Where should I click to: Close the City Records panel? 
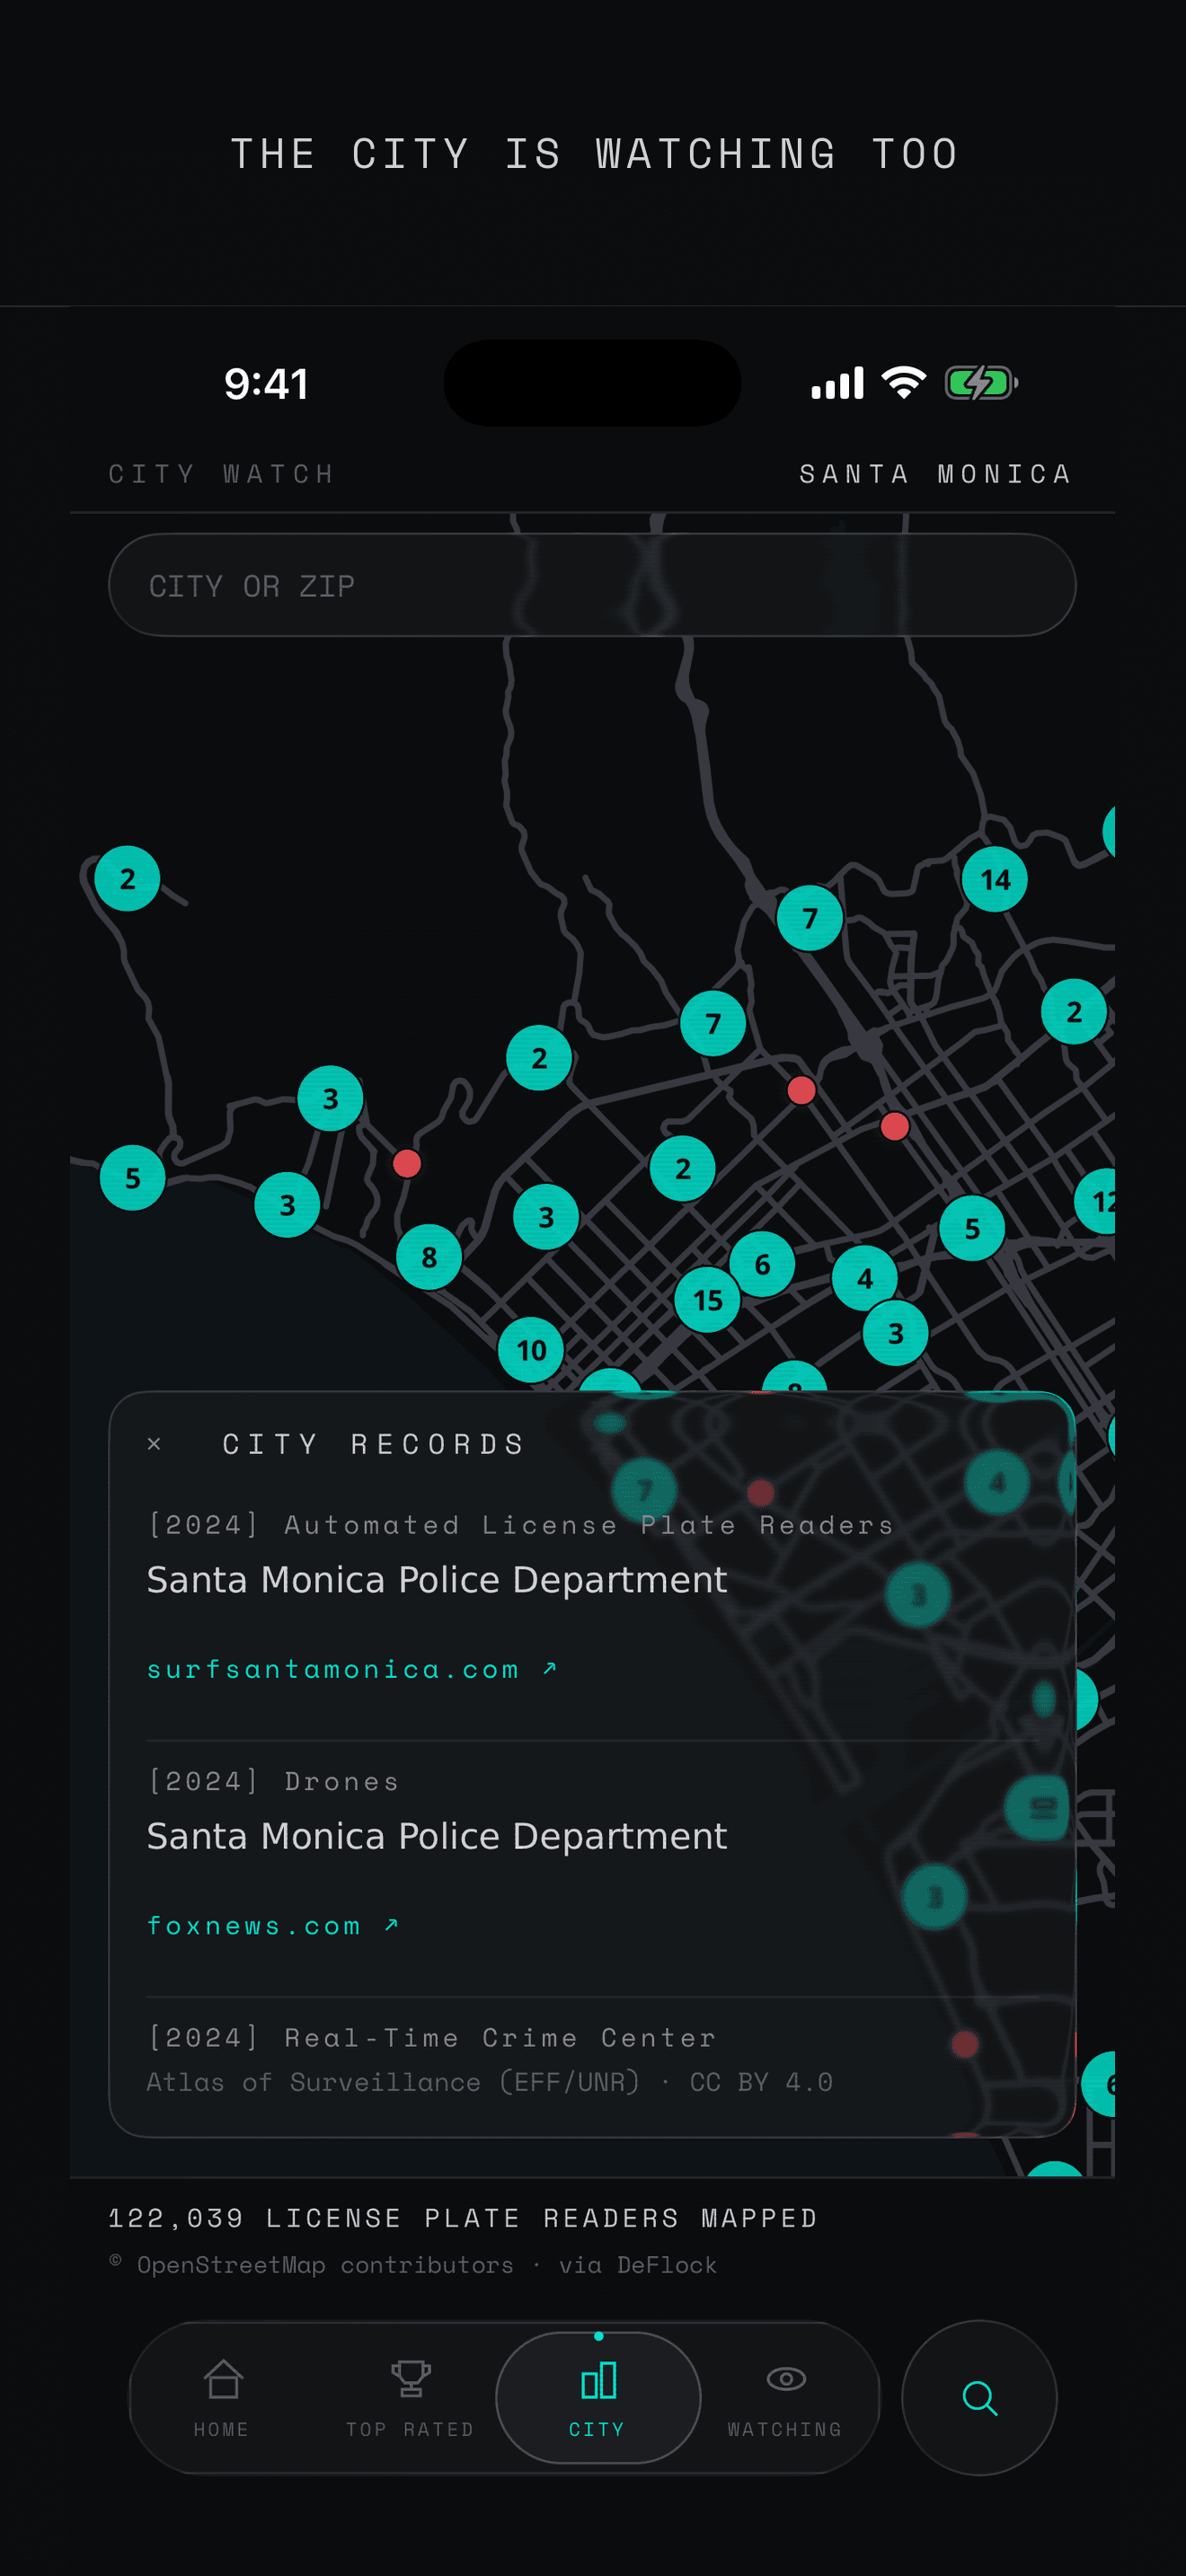(154, 1443)
